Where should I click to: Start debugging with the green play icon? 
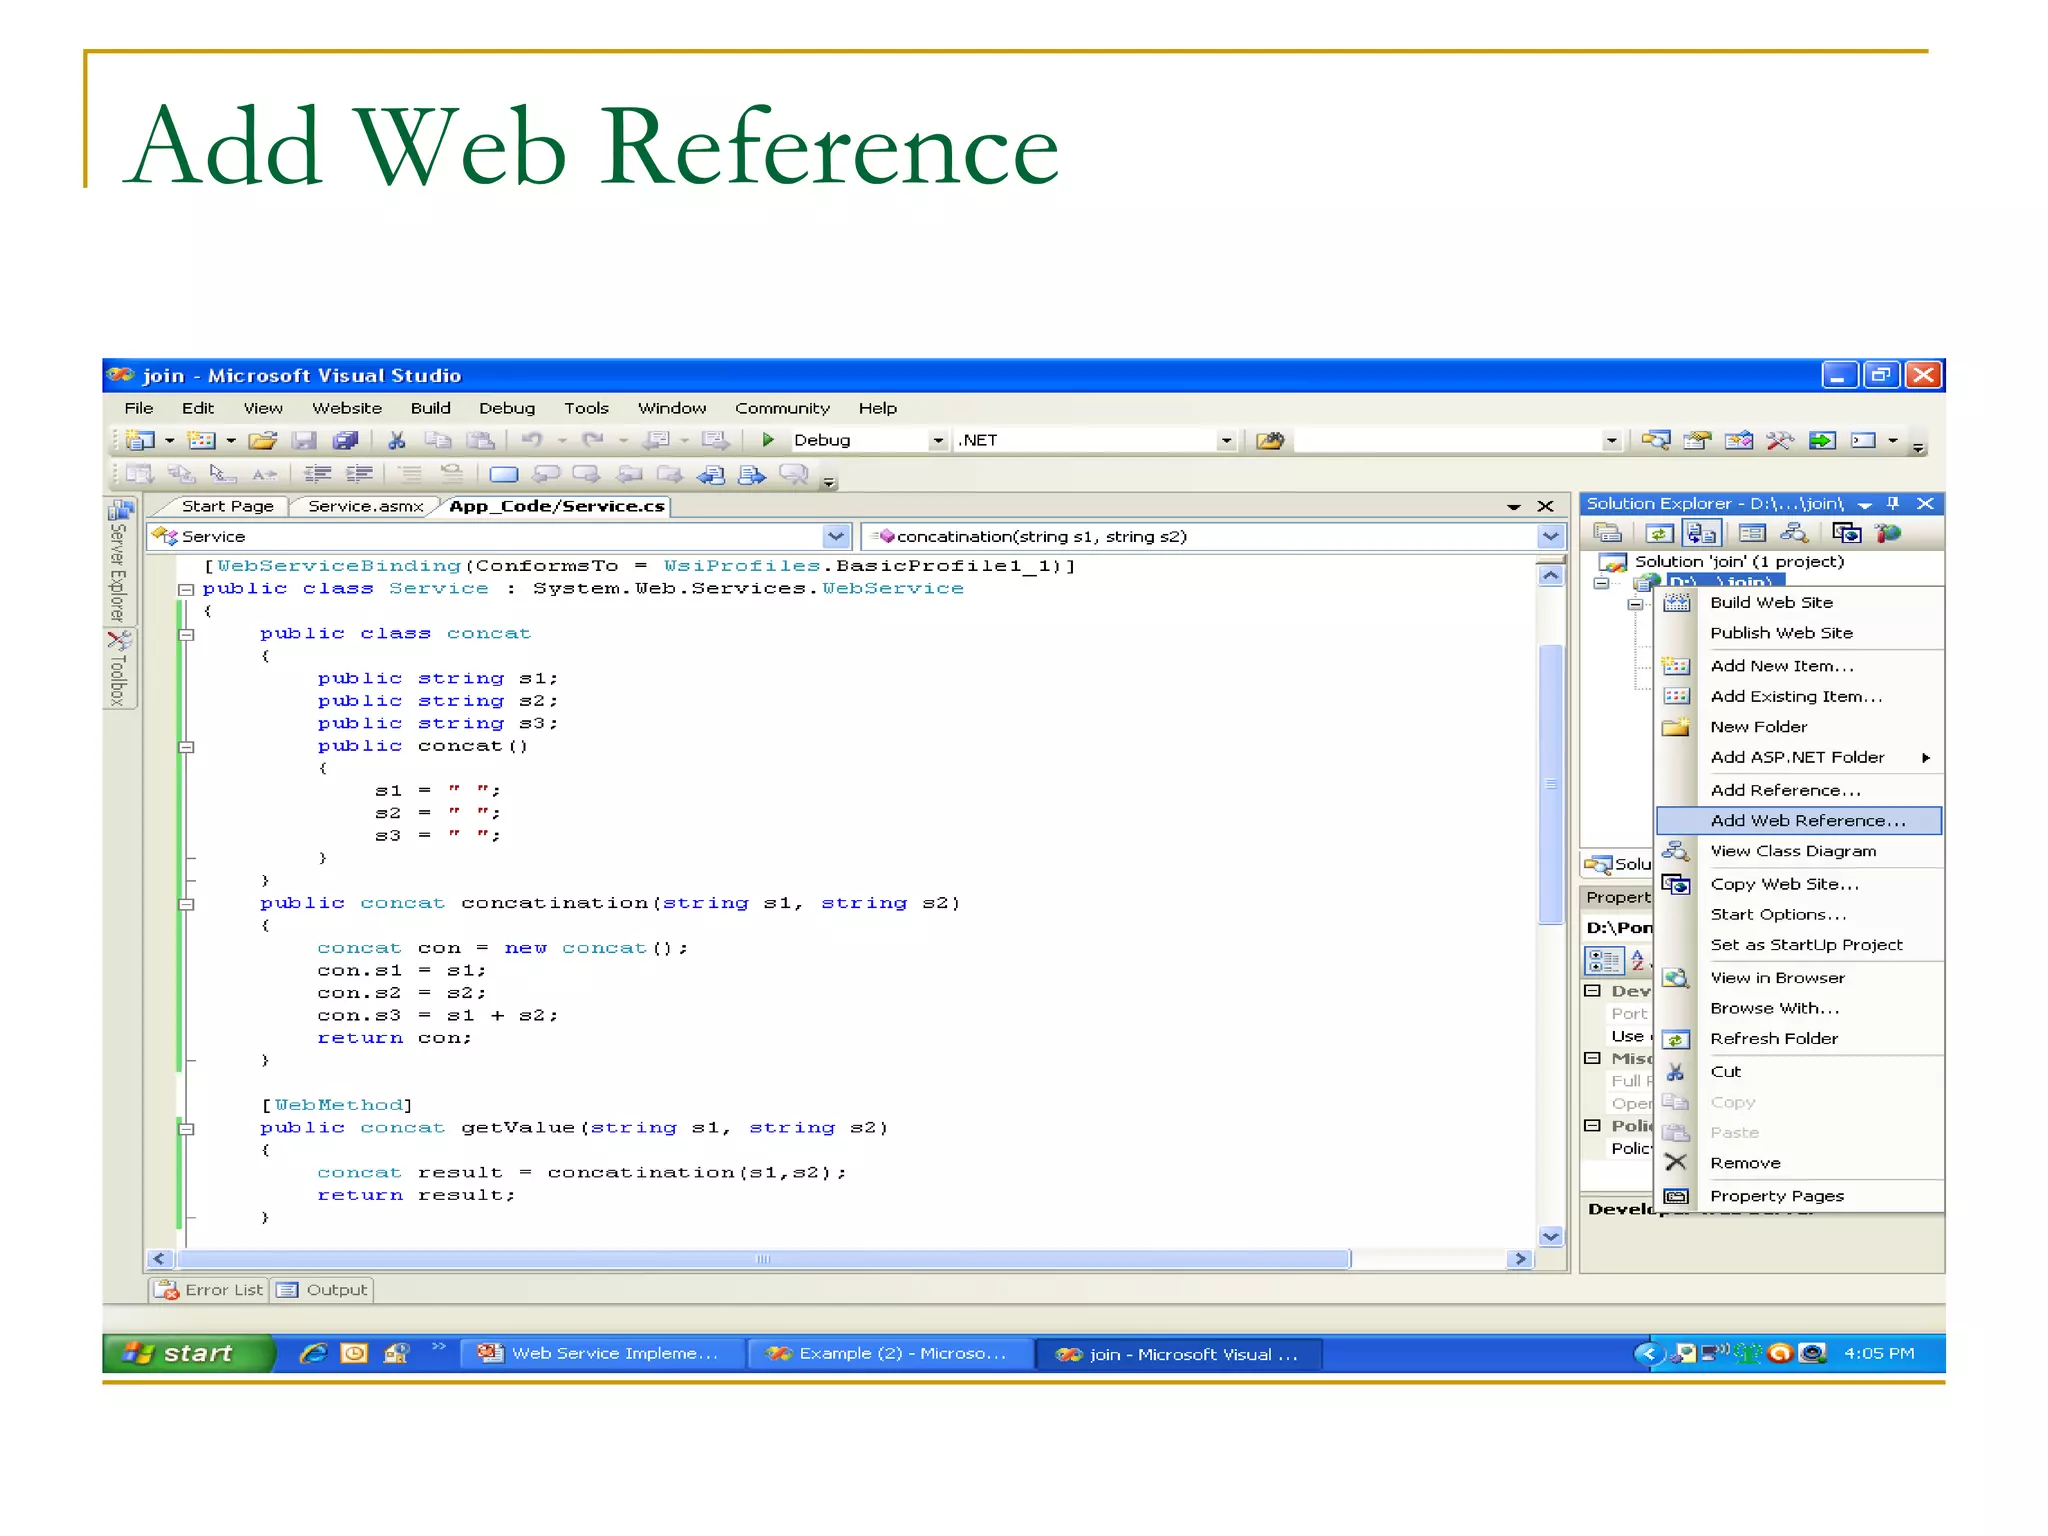[767, 440]
